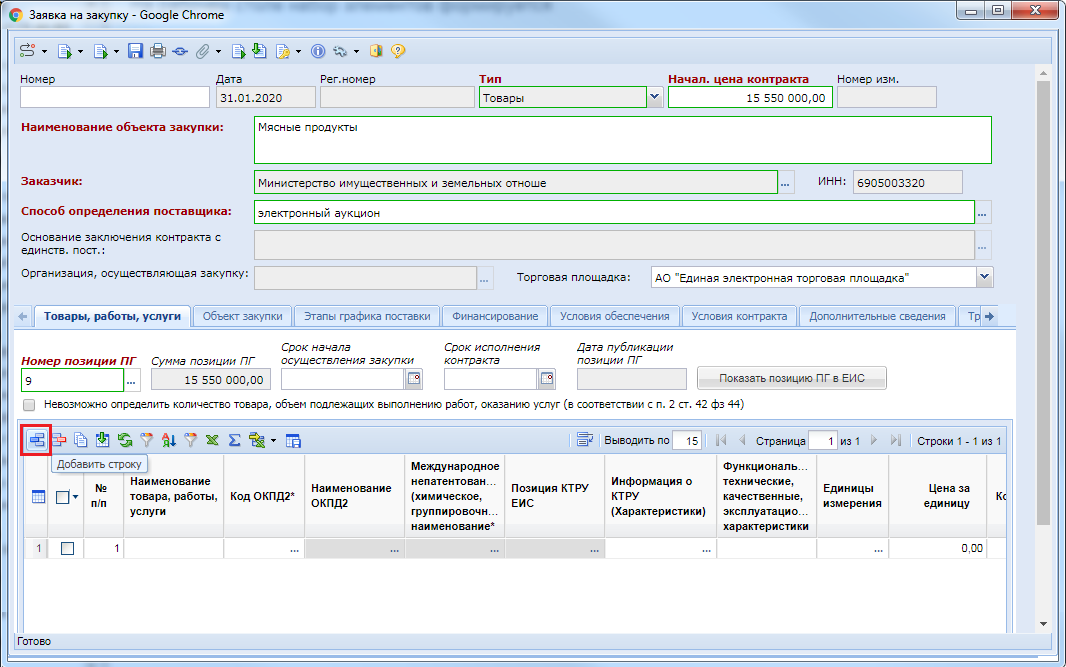1066x667 pixels.
Task: Click the import into table icon with green arrow
Action: tap(103, 441)
